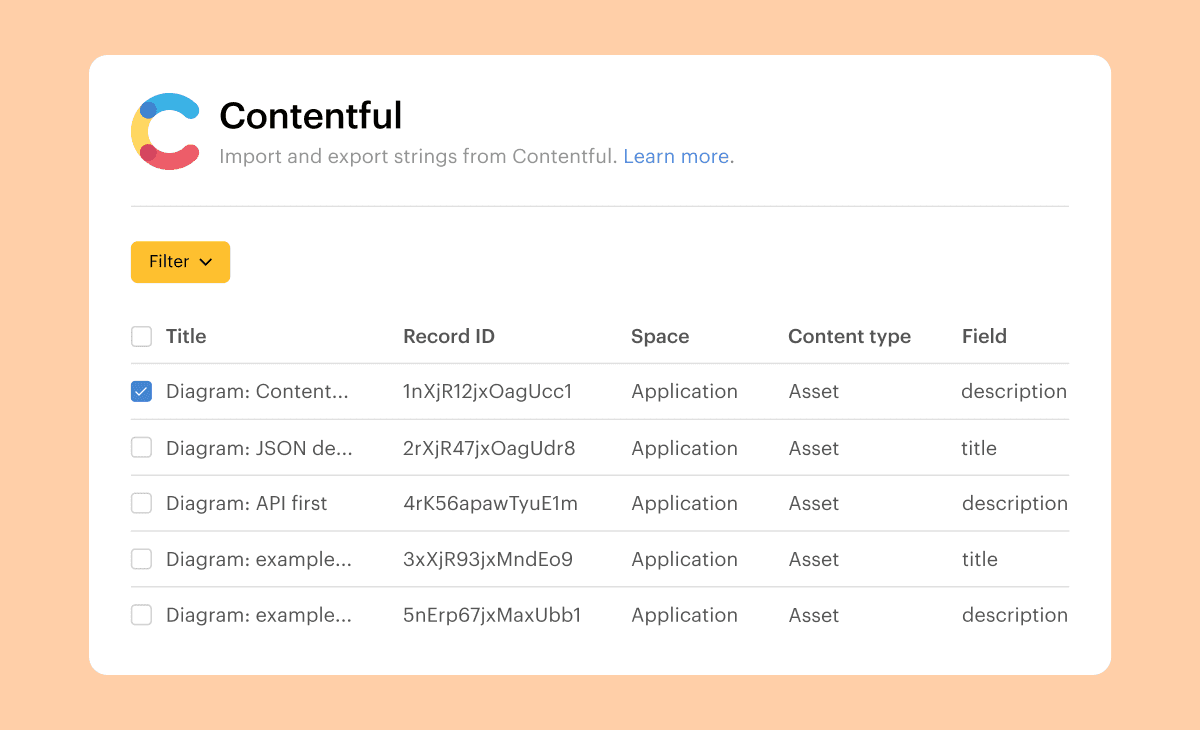Image resolution: width=1200 pixels, height=730 pixels.
Task: Toggle the select-all checkbox in header
Action: [x=142, y=337]
